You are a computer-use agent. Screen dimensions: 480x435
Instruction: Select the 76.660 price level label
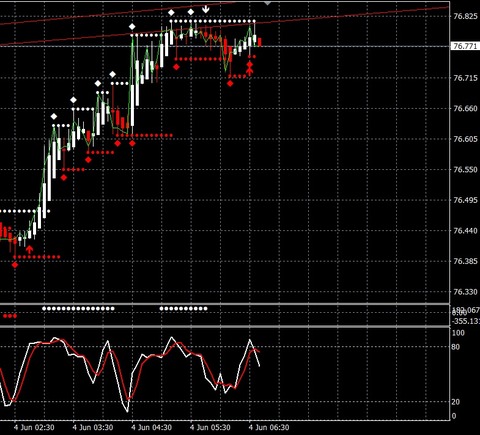tap(466, 108)
